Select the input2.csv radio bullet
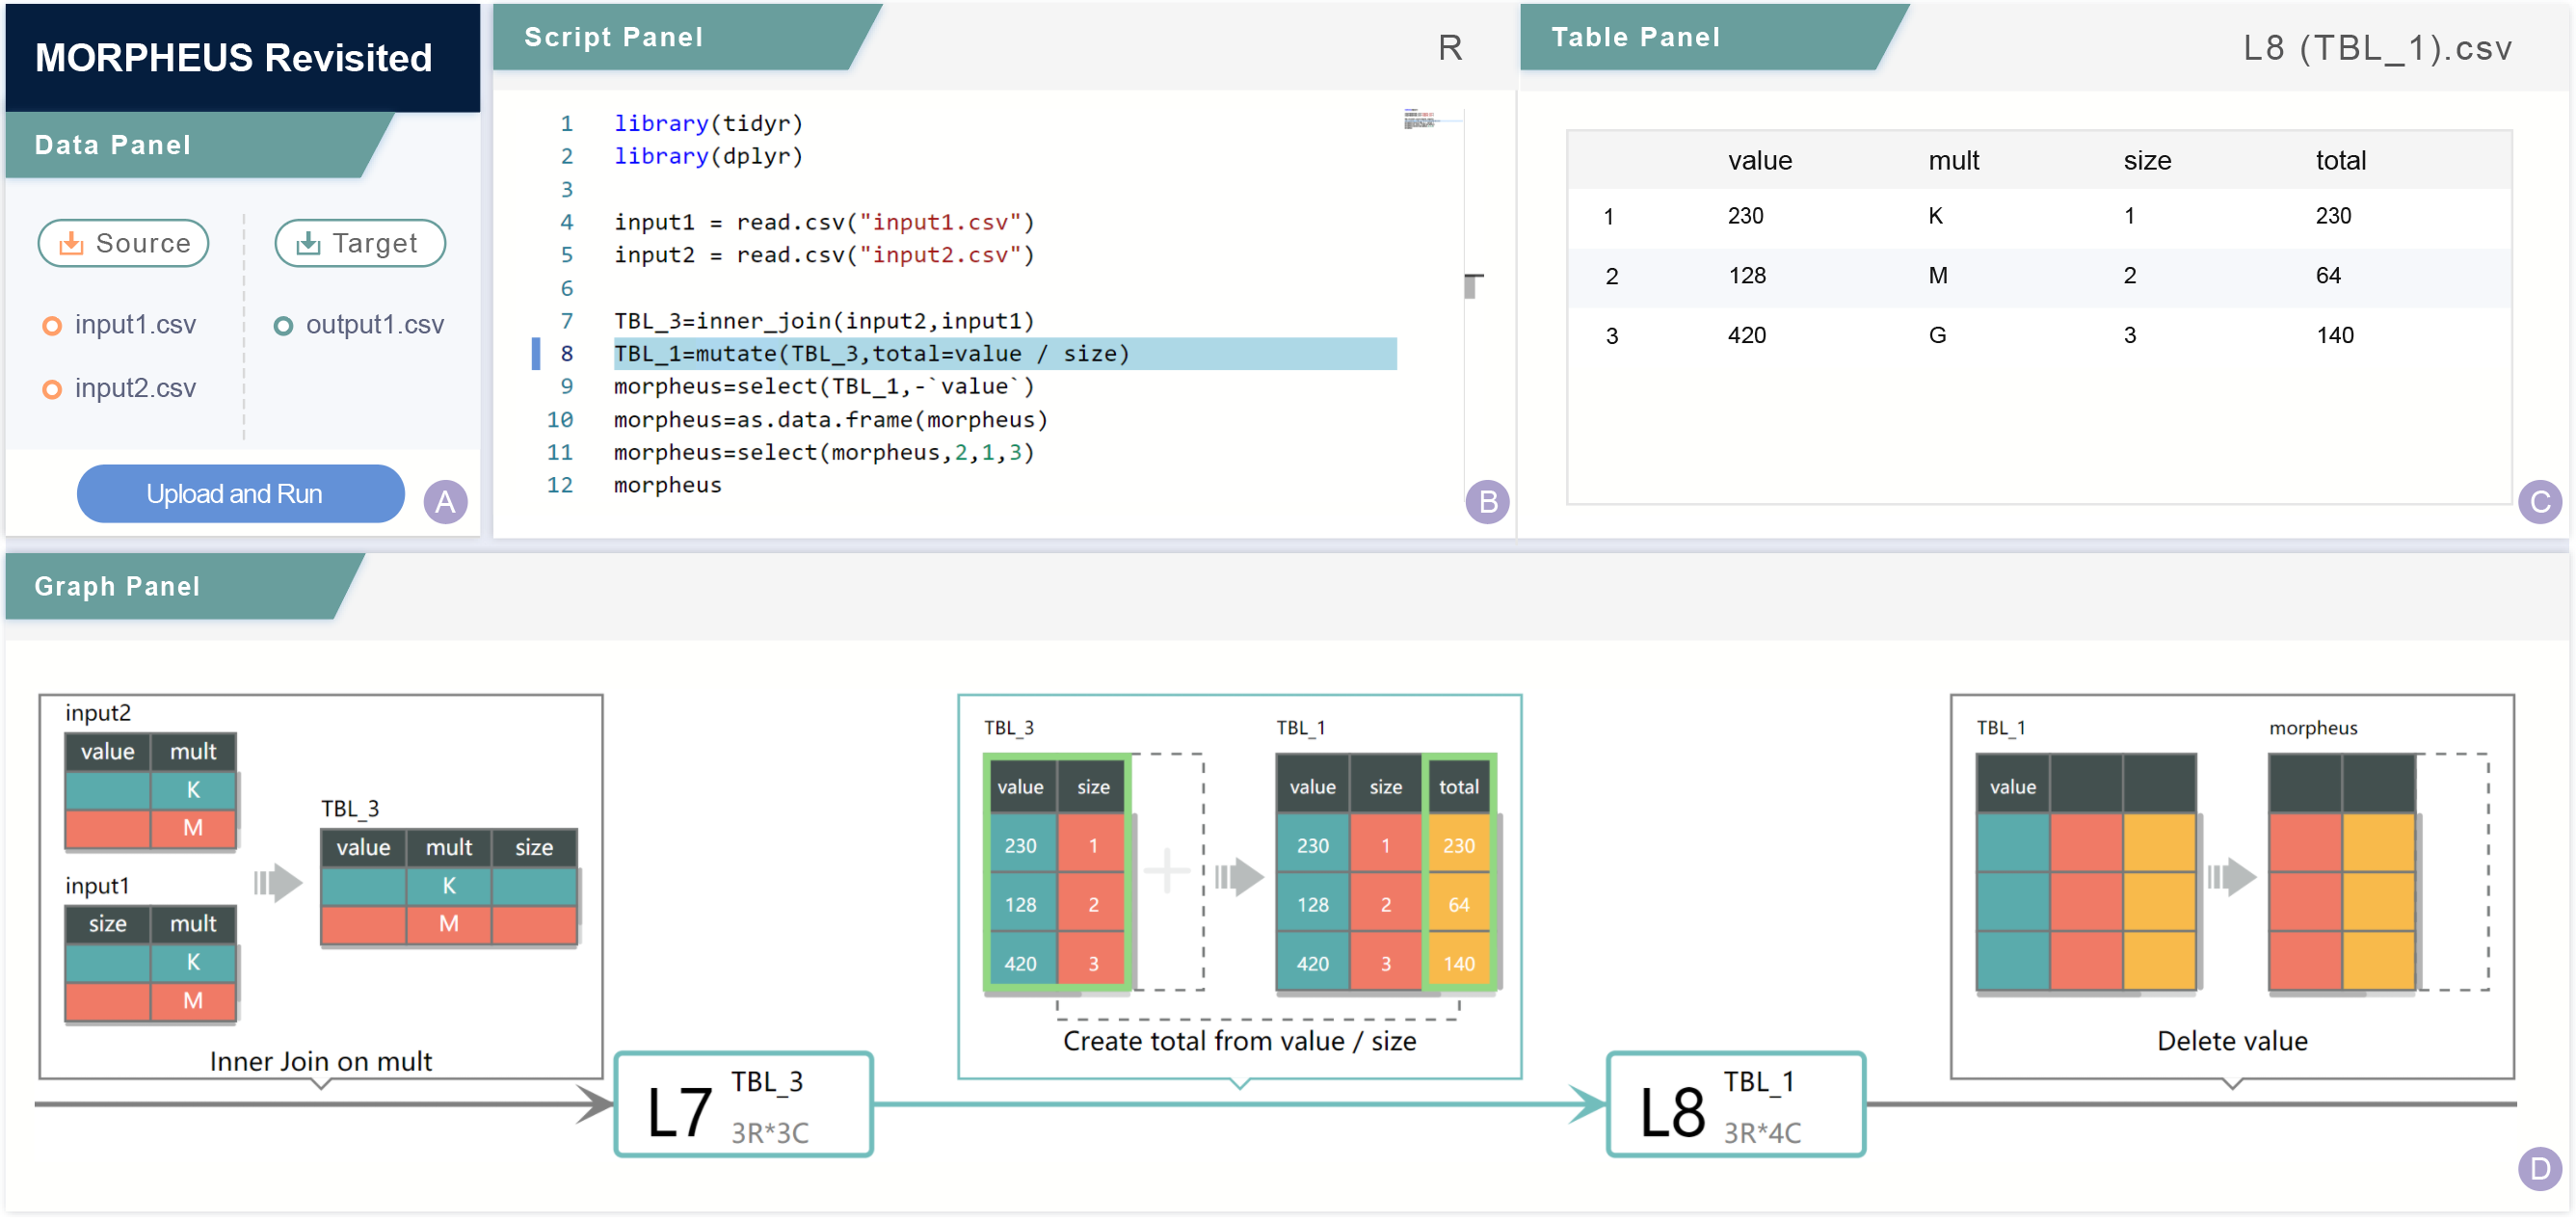This screenshot has width=2576, height=1221. [x=52, y=389]
